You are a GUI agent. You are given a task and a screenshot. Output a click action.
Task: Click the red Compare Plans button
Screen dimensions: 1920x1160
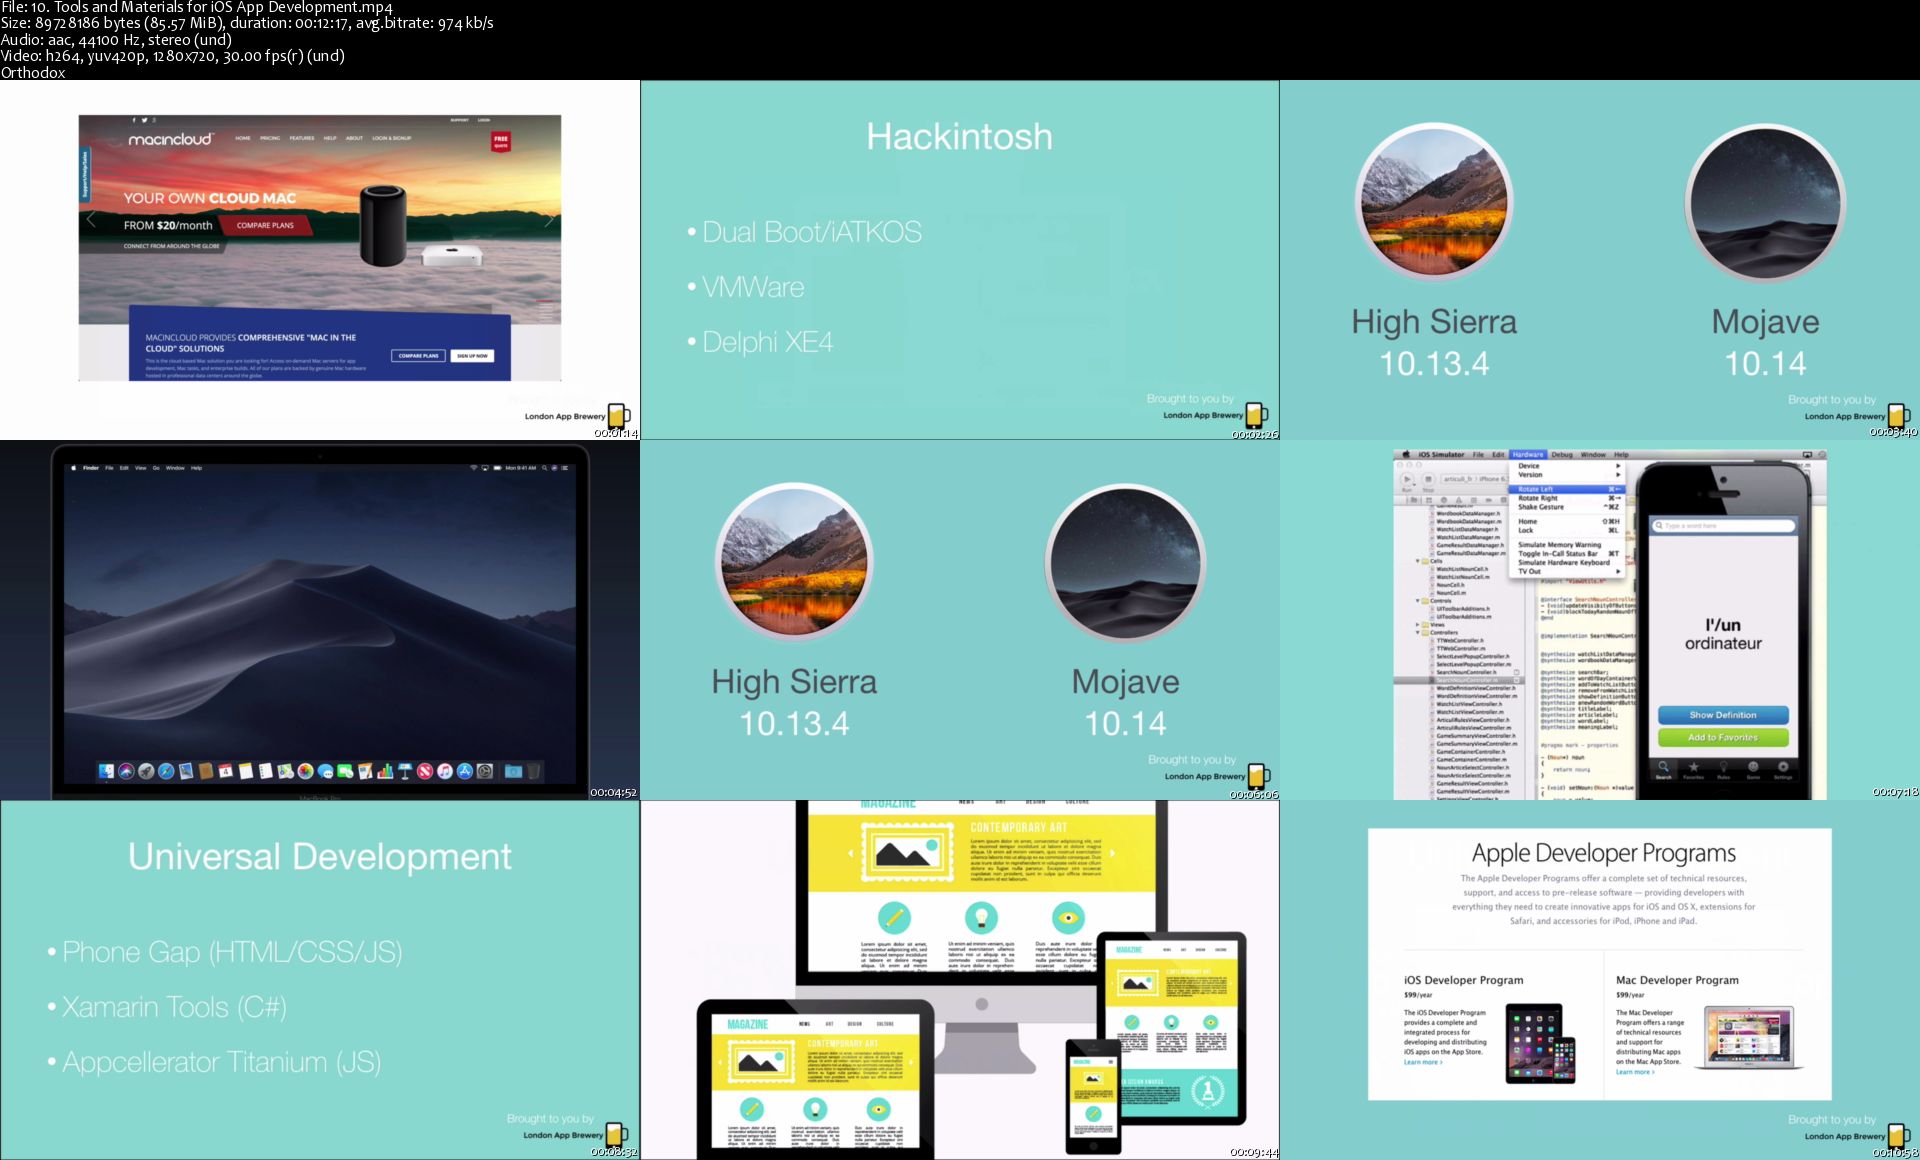click(x=265, y=226)
